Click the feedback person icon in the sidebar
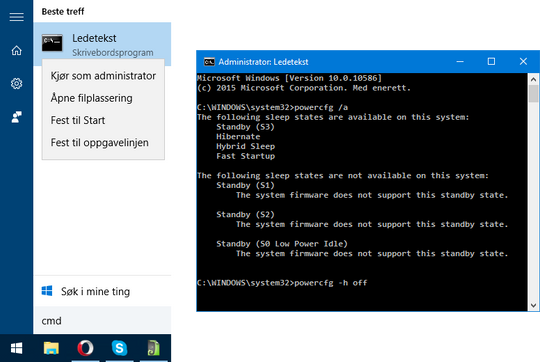540x362 pixels. pos(17,117)
